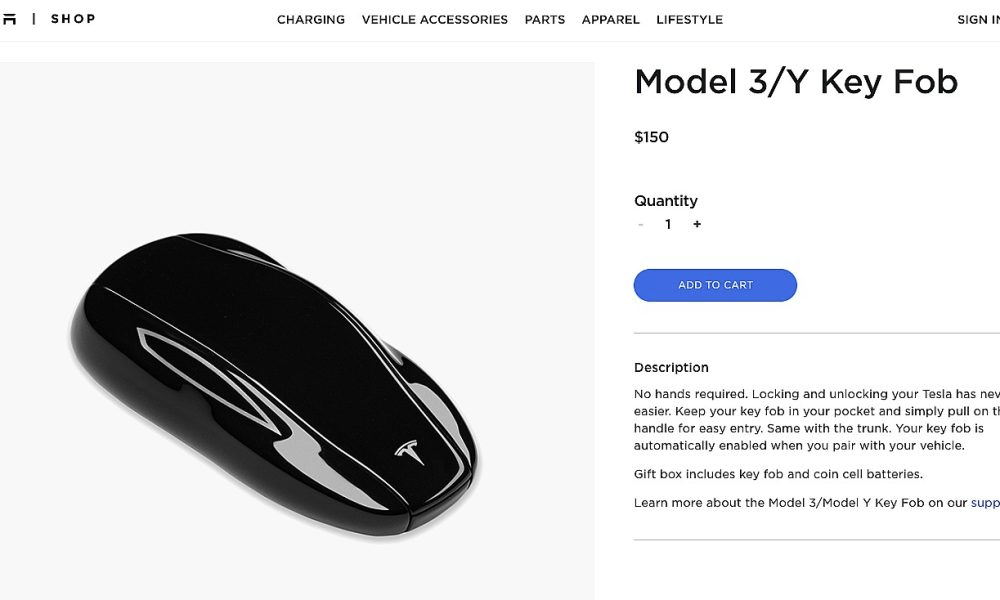Decrease quantity with the minus stepper
This screenshot has height=600, width=1000.
coord(640,224)
